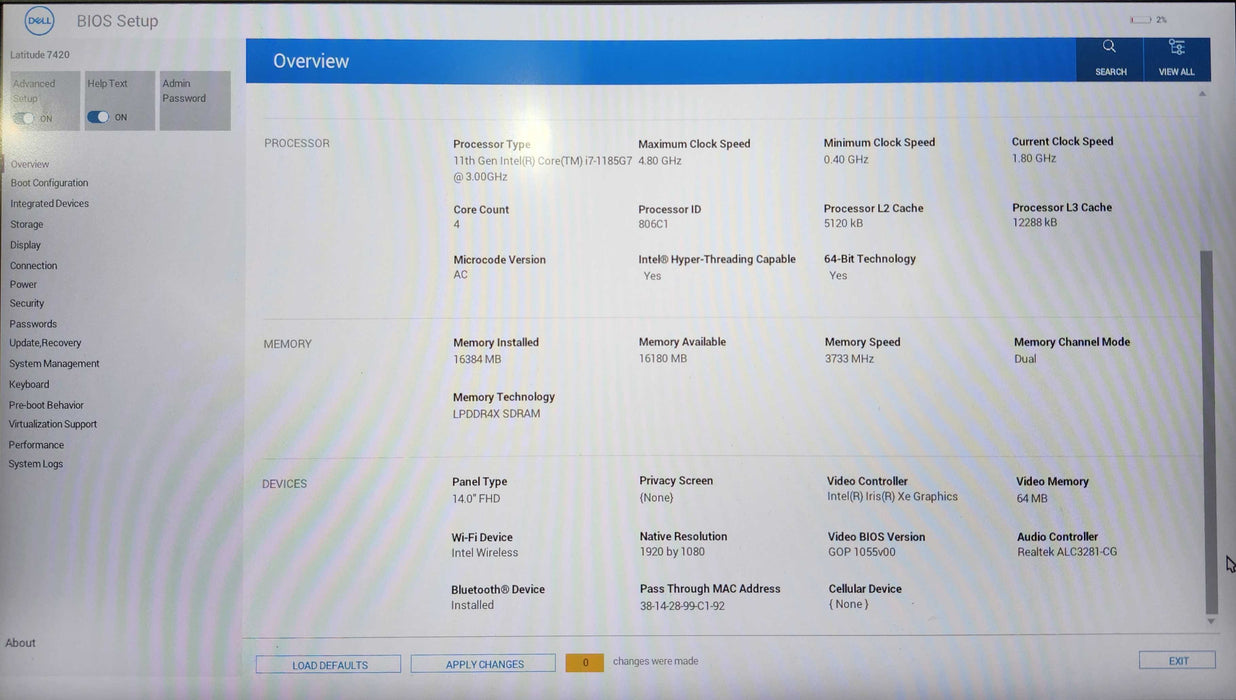Check the battery level indicator icon
Screen dimensions: 1236x700
point(1140,20)
